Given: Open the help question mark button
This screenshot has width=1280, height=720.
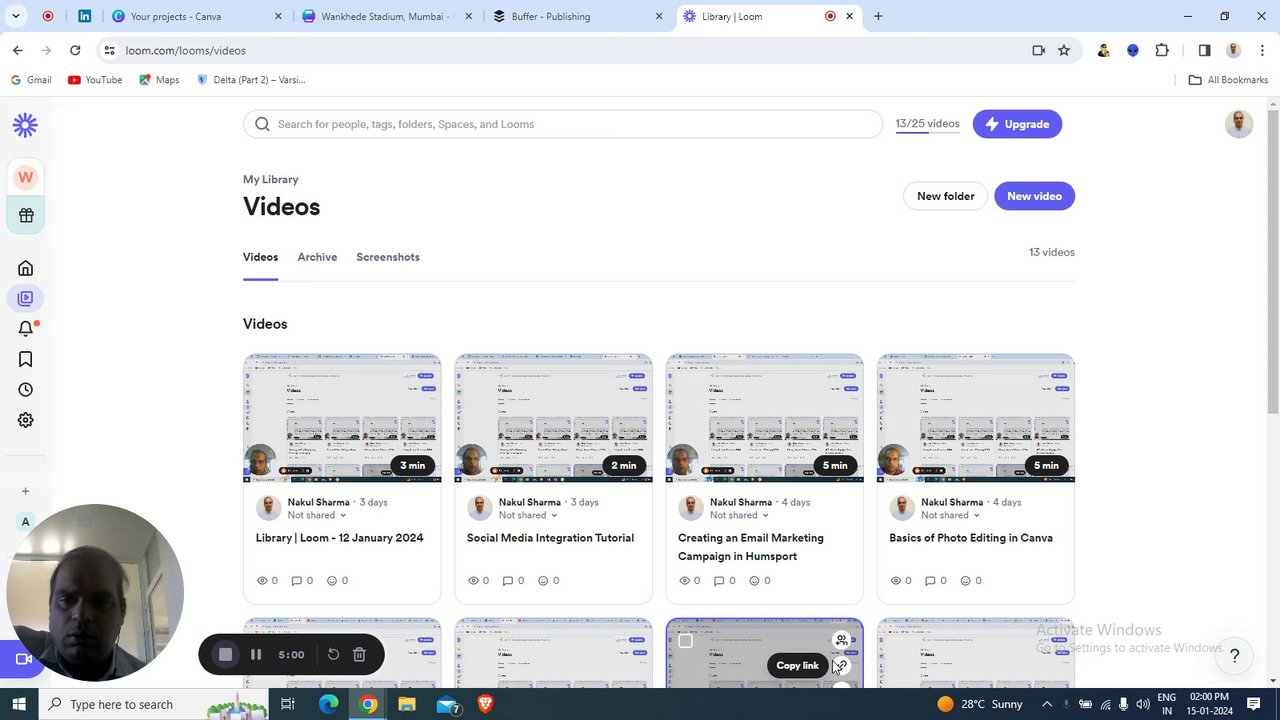Looking at the screenshot, I should pyautogui.click(x=1234, y=656).
